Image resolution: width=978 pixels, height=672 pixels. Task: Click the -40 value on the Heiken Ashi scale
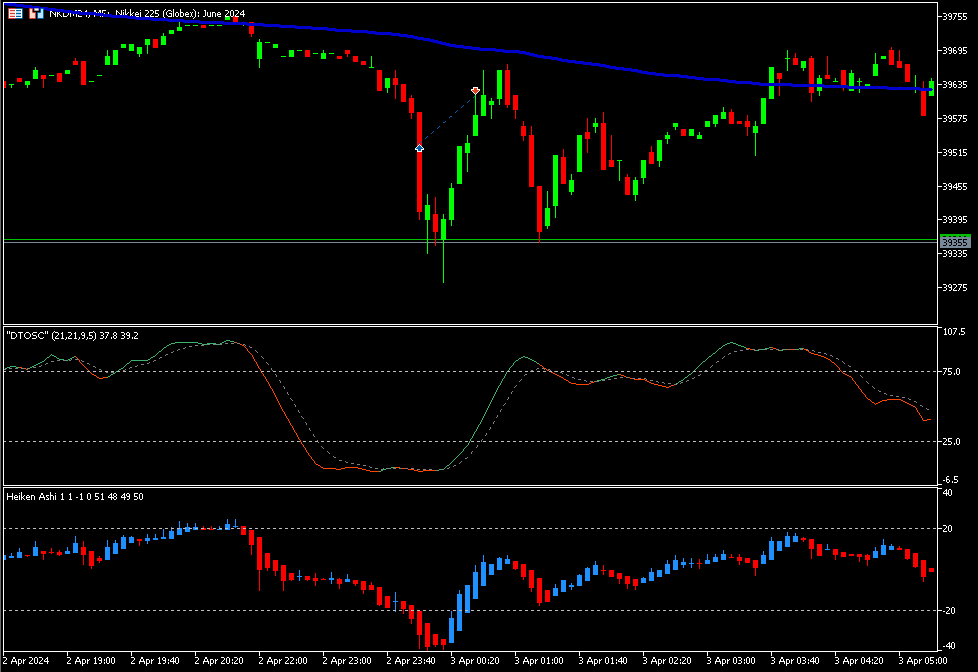tap(947, 646)
